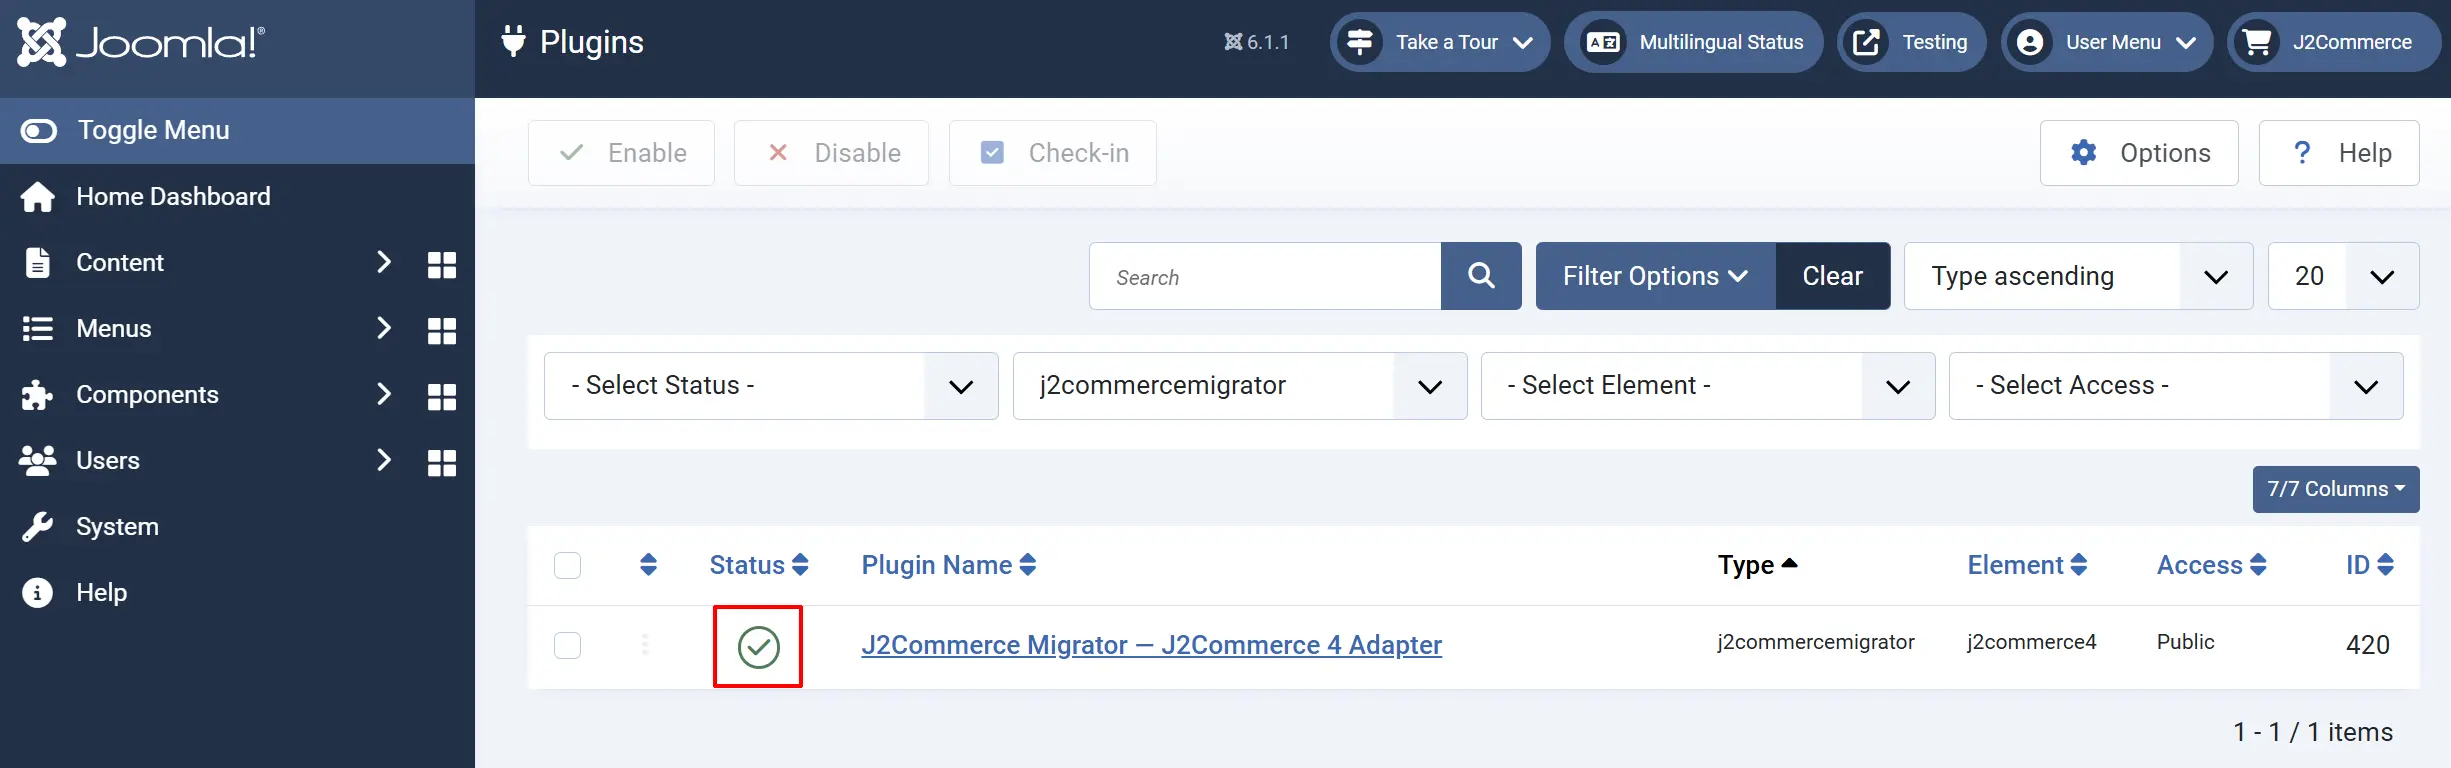Click the Joomla logo
Screen dimensions: 2451x768
click(x=141, y=42)
